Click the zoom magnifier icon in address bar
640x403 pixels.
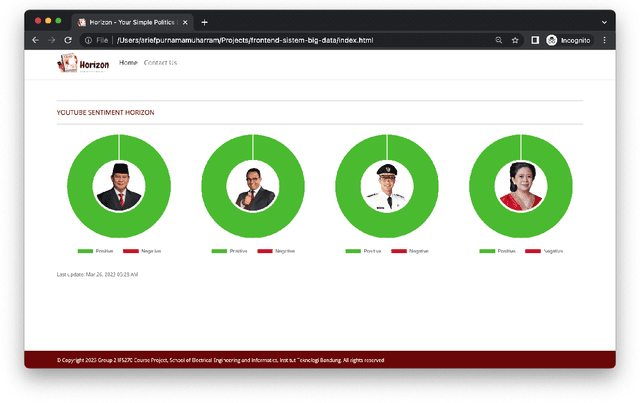(499, 40)
